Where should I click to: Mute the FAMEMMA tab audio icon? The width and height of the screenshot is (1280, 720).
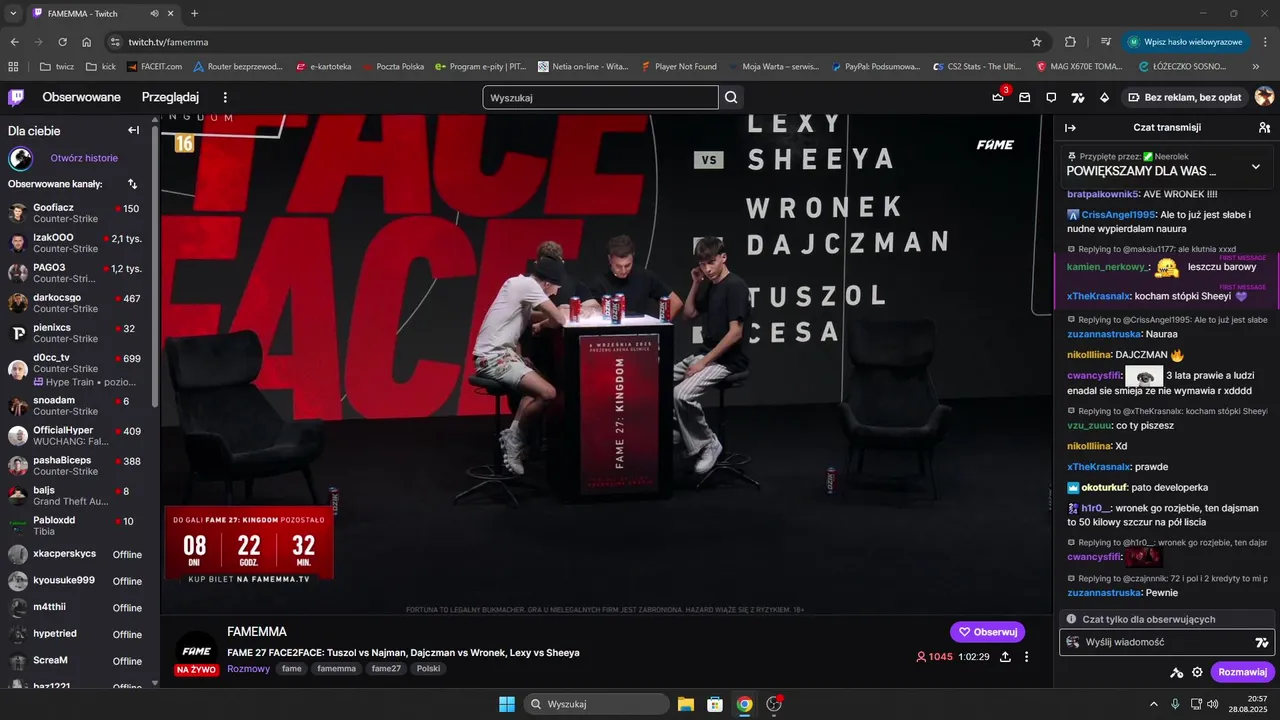pos(155,13)
